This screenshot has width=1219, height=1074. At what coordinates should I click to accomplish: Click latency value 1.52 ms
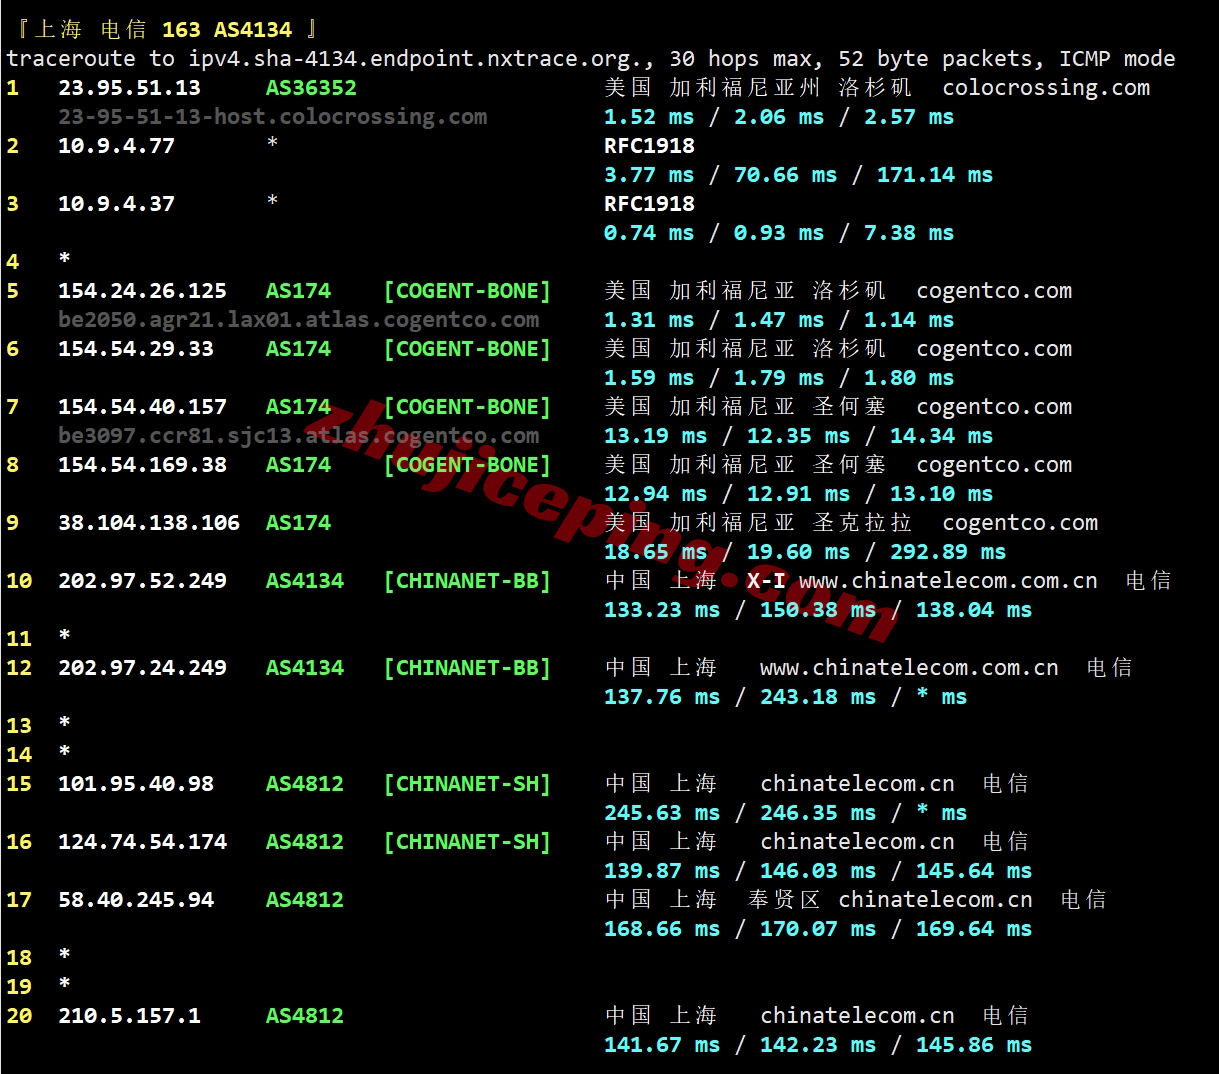(649, 117)
